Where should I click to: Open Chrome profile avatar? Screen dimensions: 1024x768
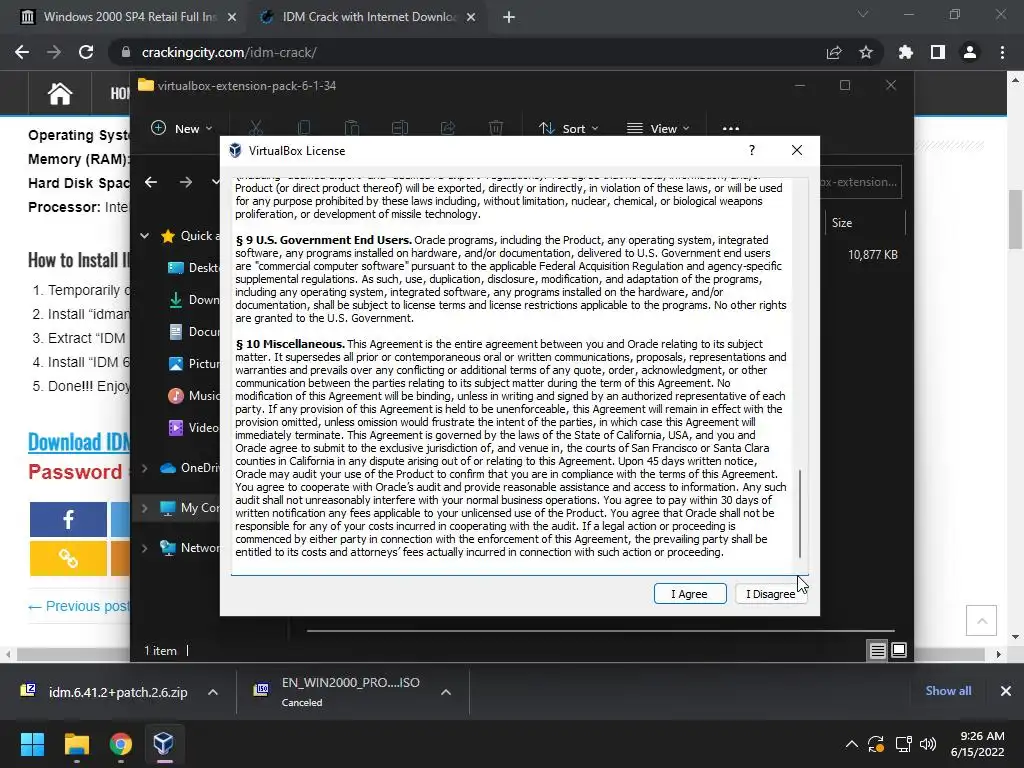pyautogui.click(x=970, y=52)
